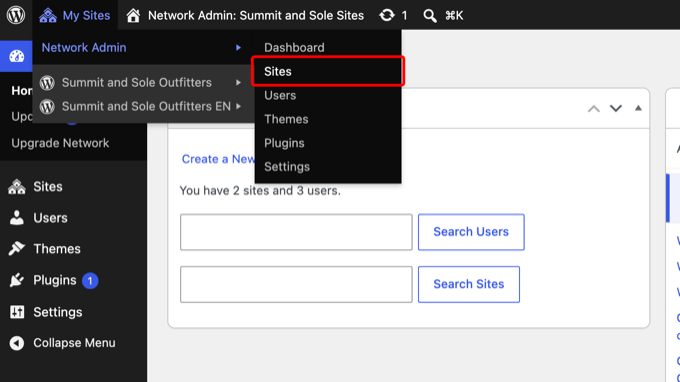680x382 pixels.
Task: Click 'You have 2 sites and 3 users.' text
Action: pos(260,191)
